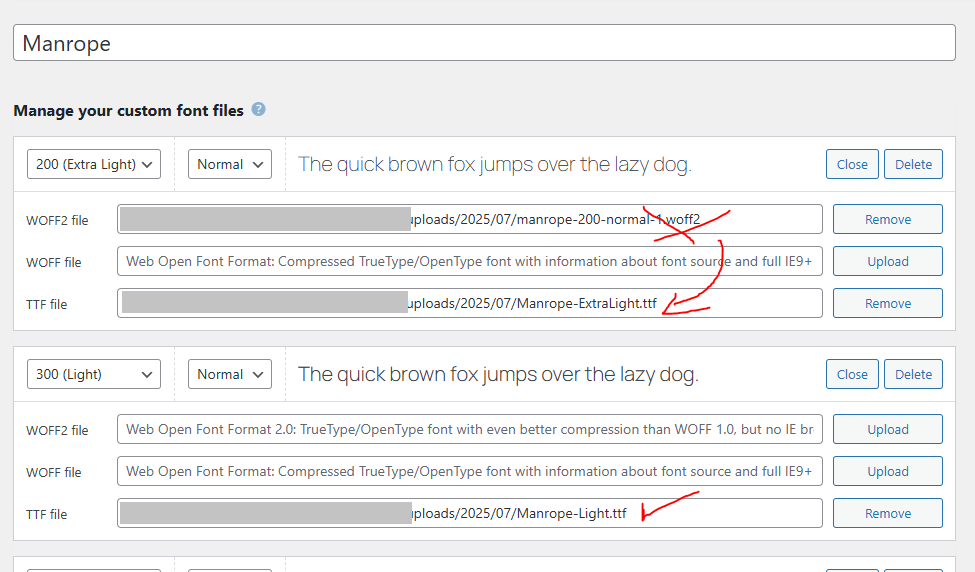Open the 200 (Extra Light) weight dropdown

pyautogui.click(x=94, y=164)
